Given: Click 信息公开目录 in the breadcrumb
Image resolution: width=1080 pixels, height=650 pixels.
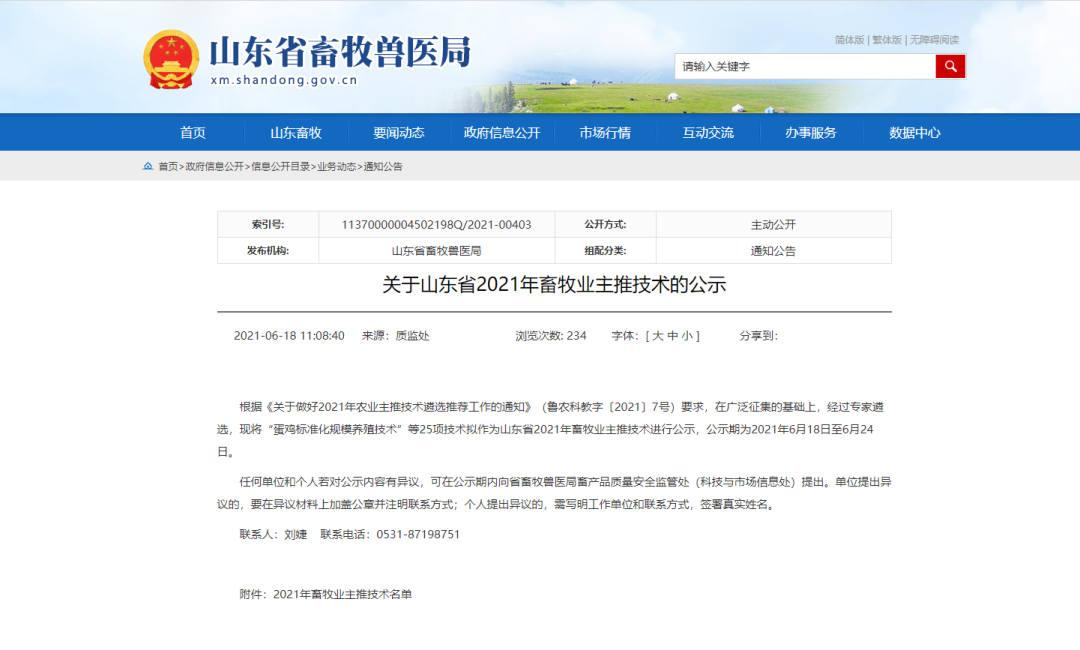Looking at the screenshot, I should [x=280, y=167].
